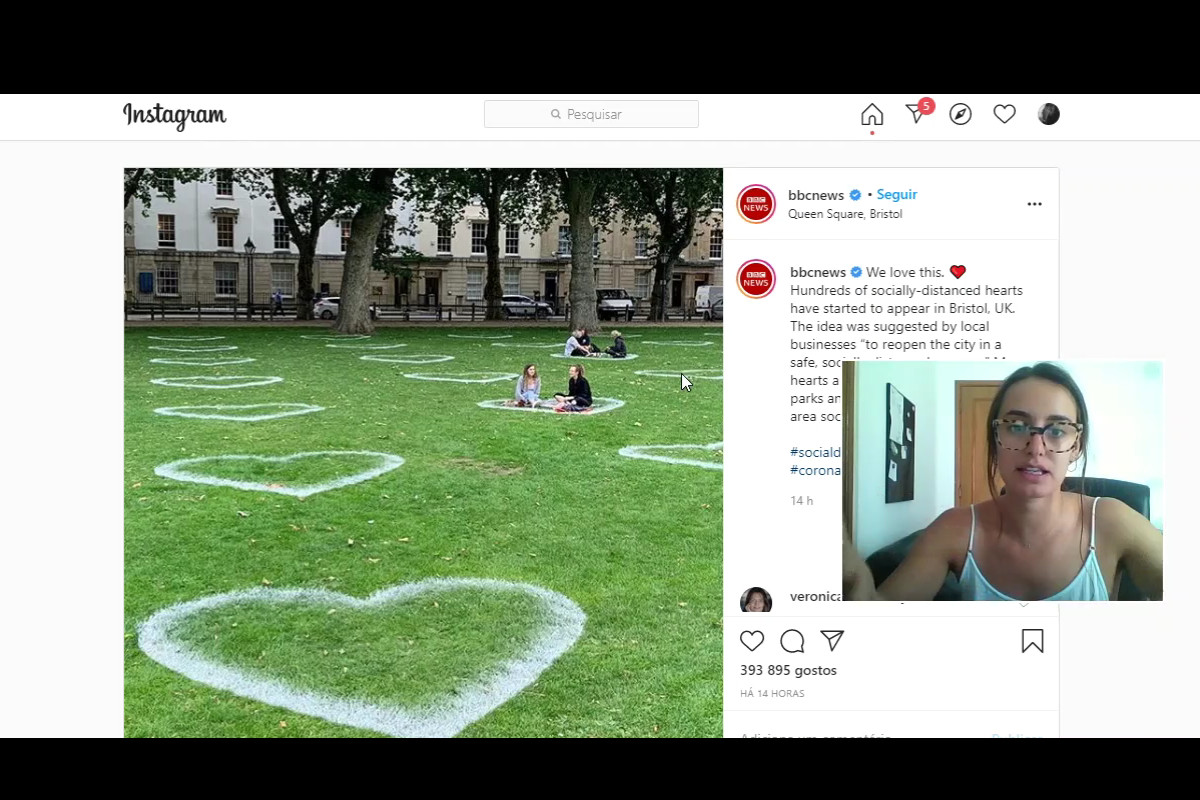Click the webcam video overlay
Screen dimensions: 1200x800
coord(1002,481)
